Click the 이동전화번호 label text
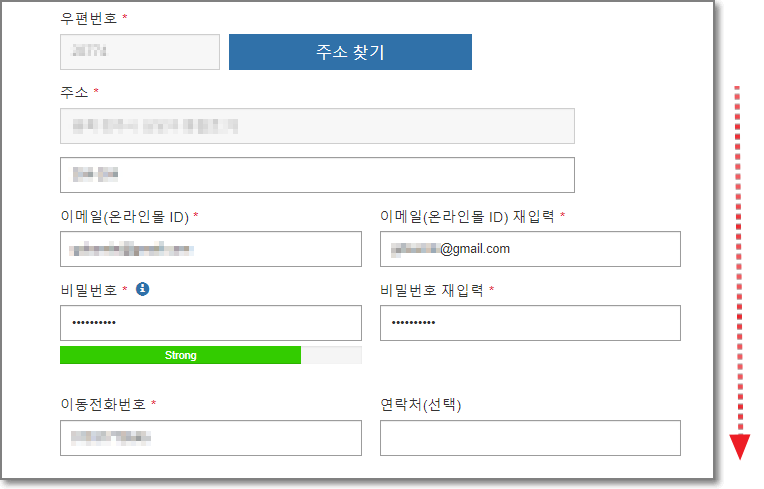 103,404
